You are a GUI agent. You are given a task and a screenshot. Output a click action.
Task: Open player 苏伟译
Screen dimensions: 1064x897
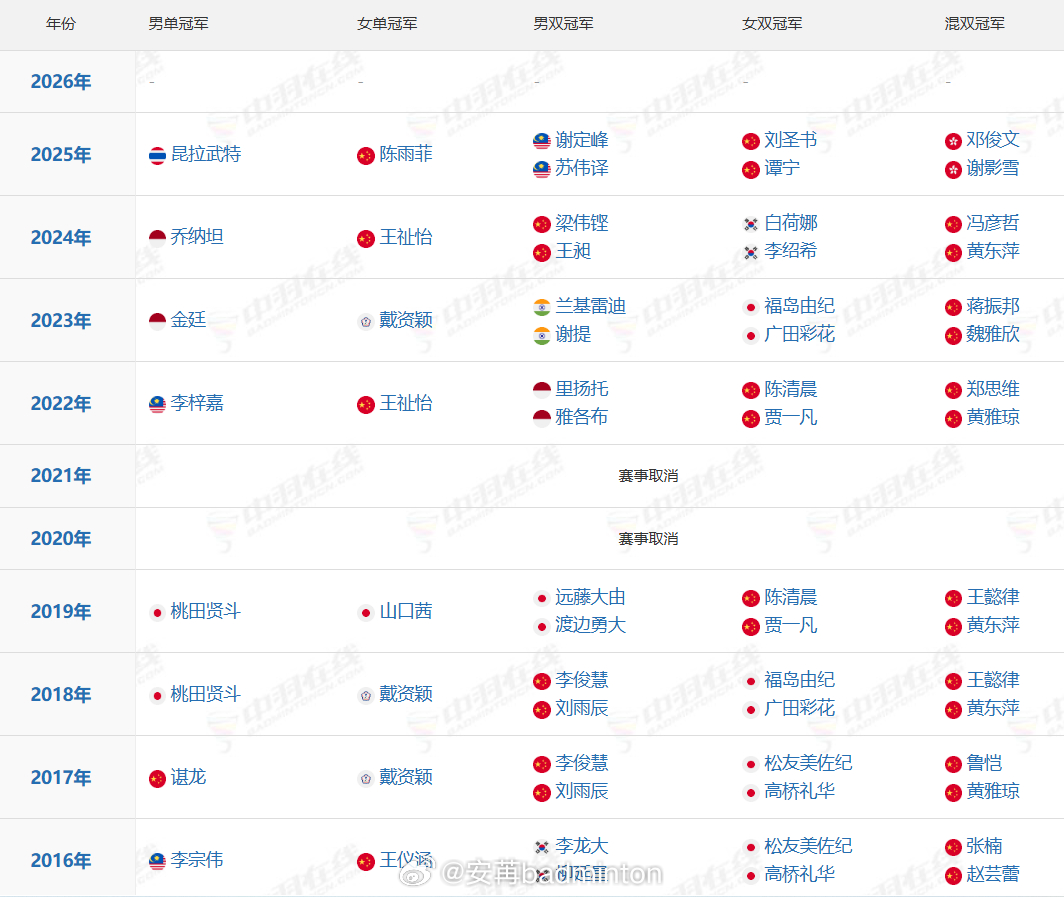pyautogui.click(x=582, y=168)
